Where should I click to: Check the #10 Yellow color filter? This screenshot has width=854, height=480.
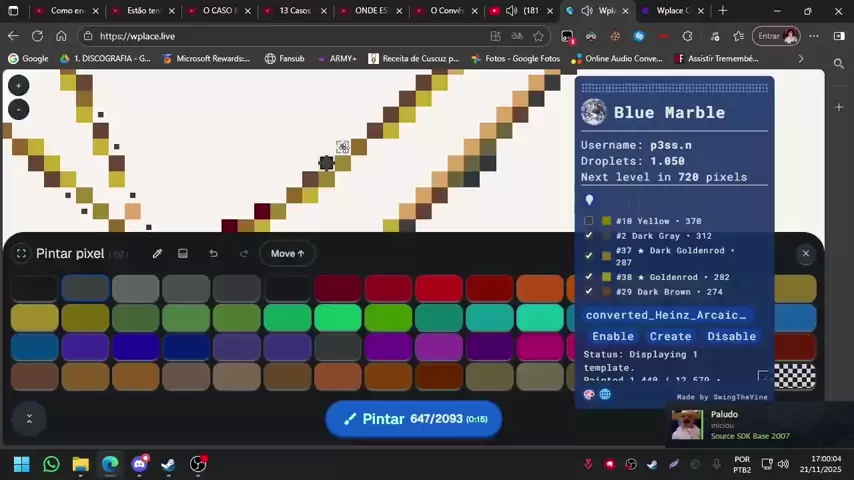tap(588, 221)
